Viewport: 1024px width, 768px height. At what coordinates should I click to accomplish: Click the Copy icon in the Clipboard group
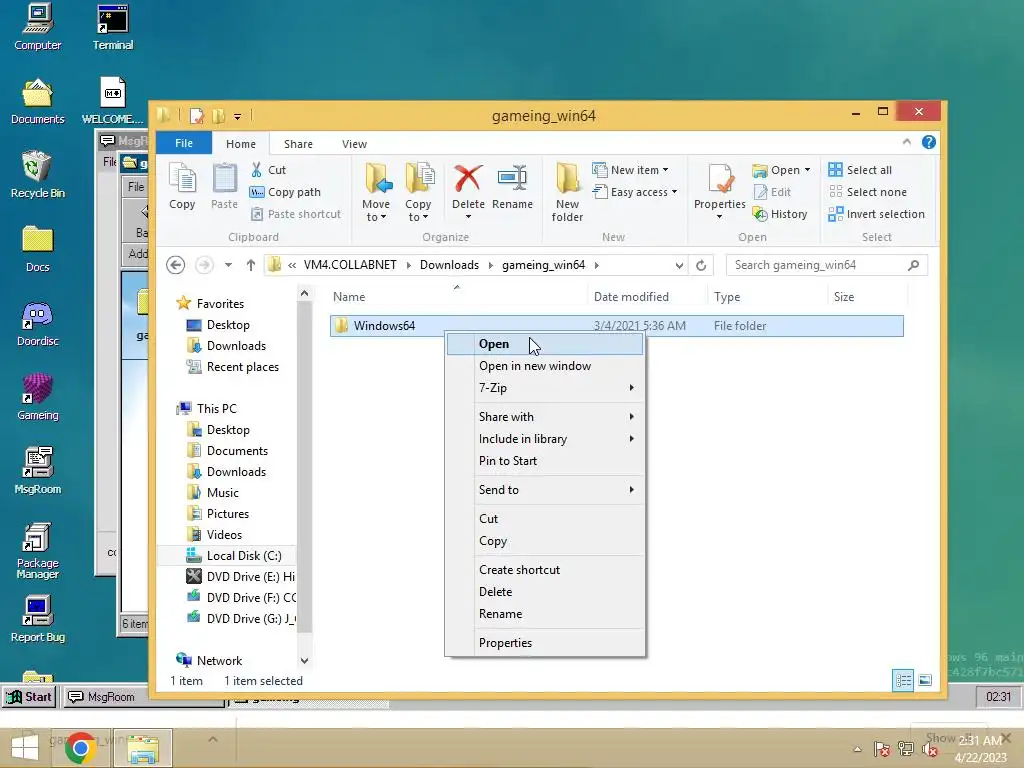tap(182, 178)
